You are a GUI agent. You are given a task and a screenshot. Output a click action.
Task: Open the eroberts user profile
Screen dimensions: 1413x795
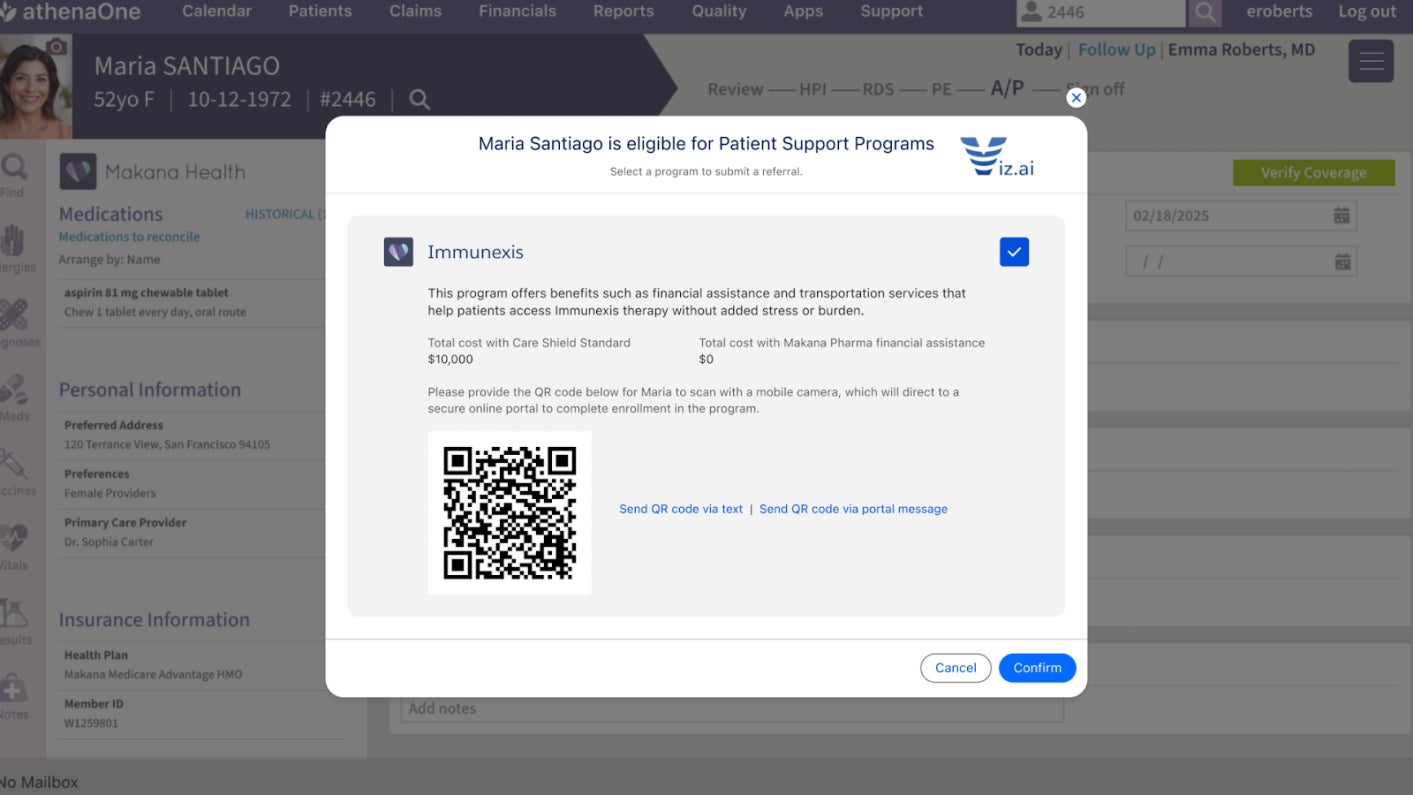pyautogui.click(x=1278, y=12)
